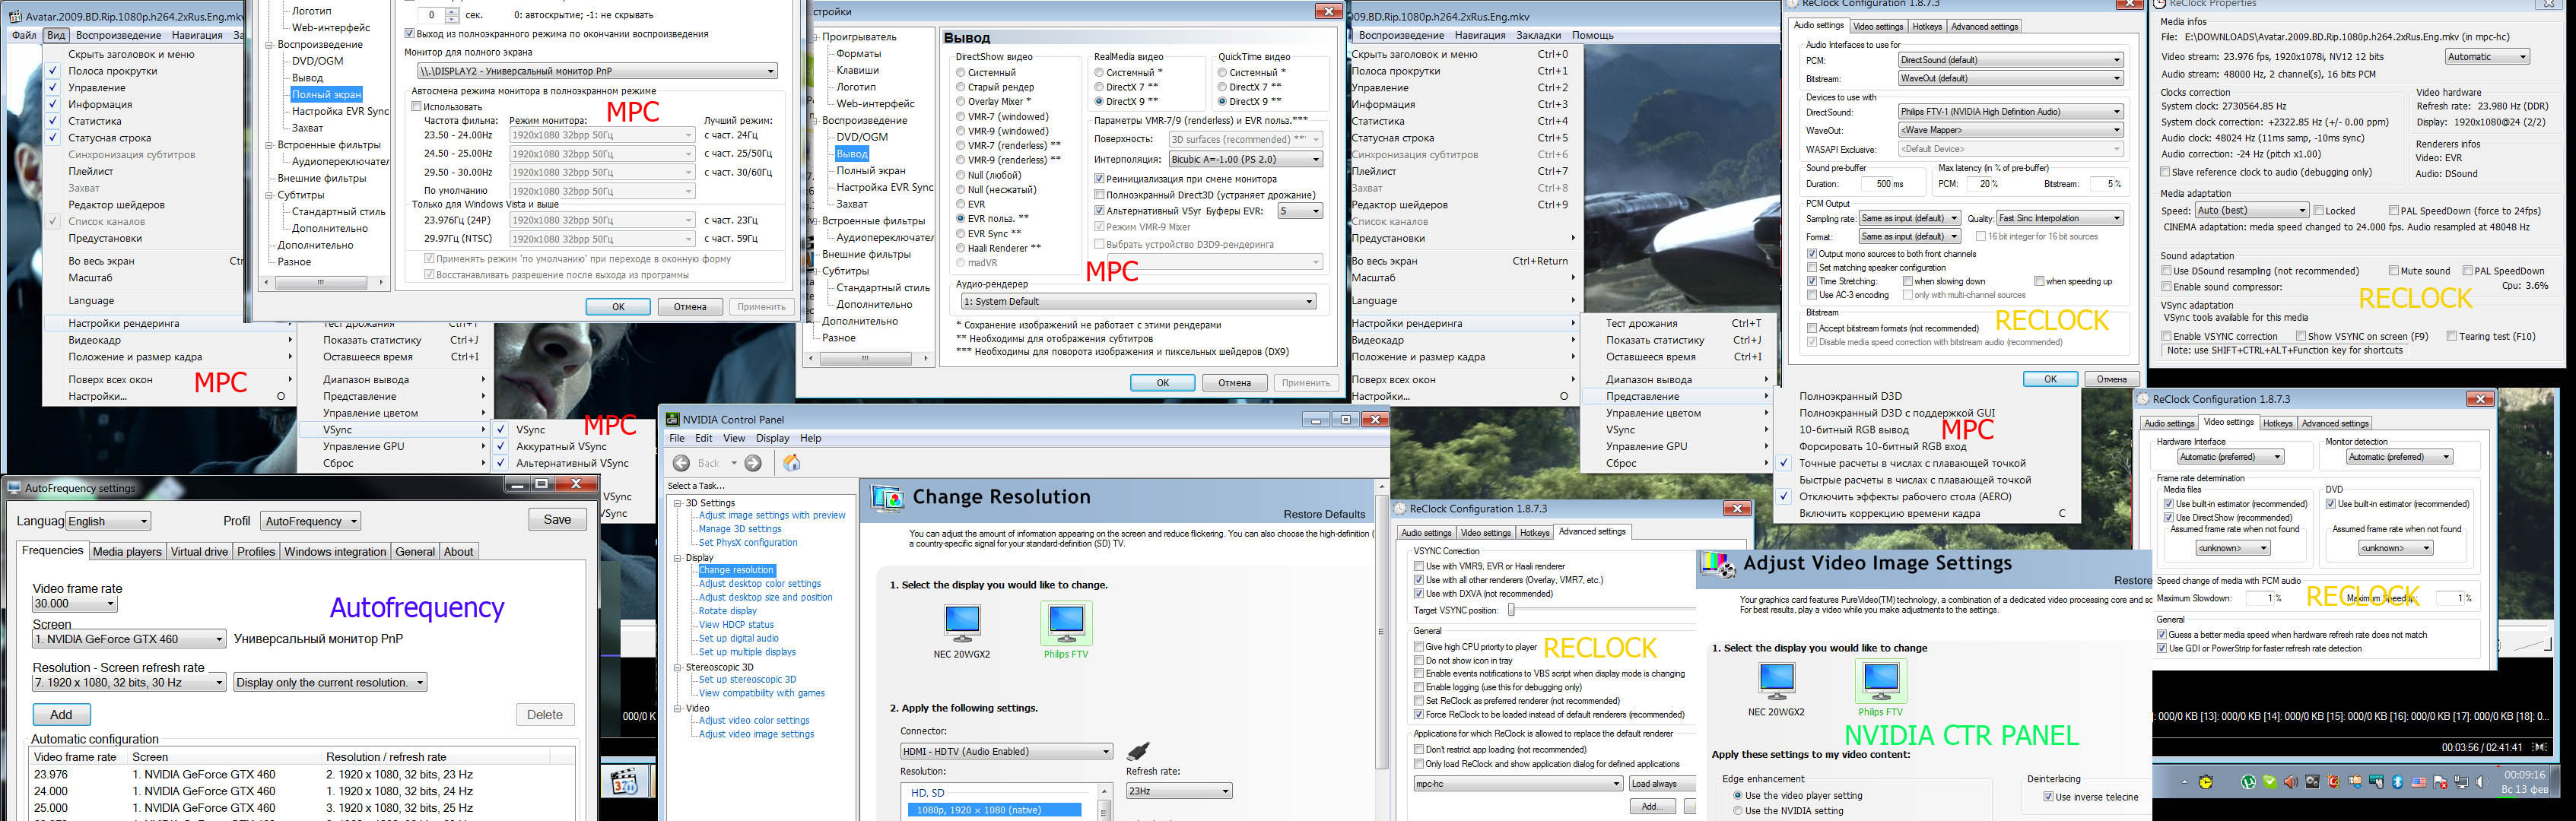Enable 'Полноэкранный Direct3D' checkbox
The width and height of the screenshot is (2576, 821).
(x=1099, y=195)
